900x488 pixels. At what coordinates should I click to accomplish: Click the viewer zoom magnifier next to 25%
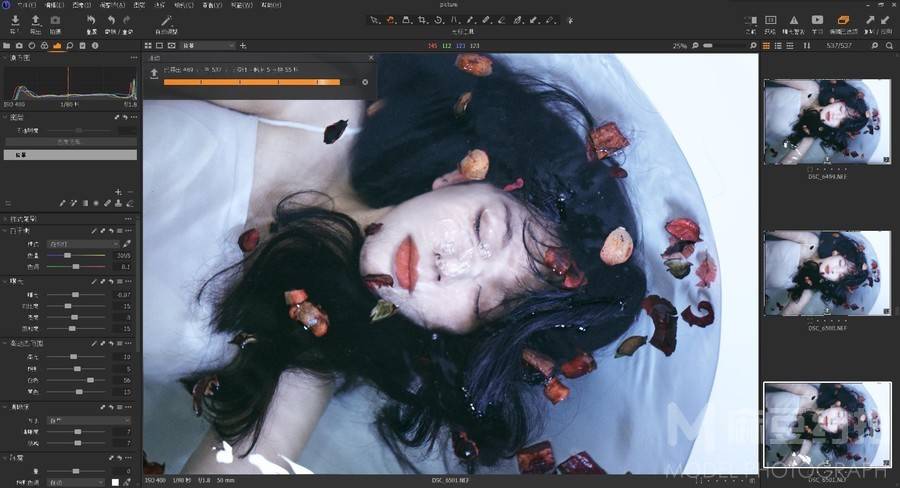point(695,45)
